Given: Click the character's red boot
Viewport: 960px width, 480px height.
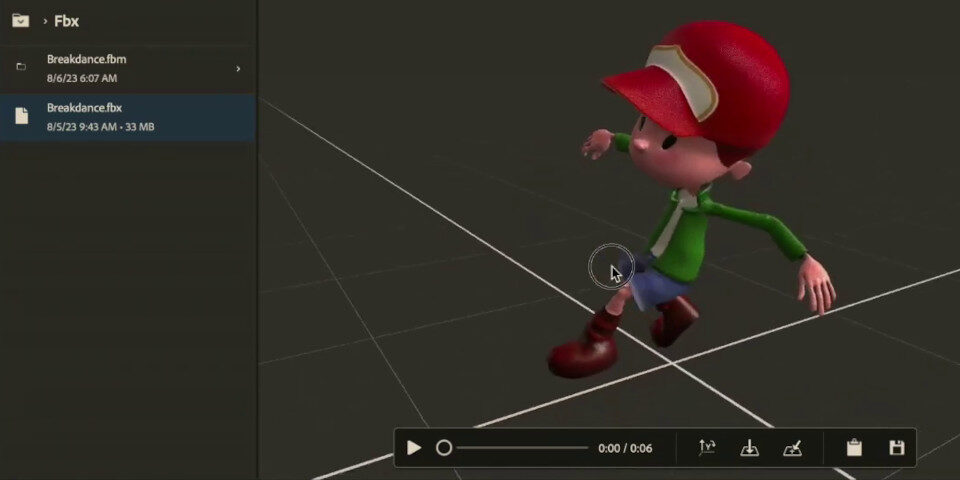Looking at the screenshot, I should [585, 352].
